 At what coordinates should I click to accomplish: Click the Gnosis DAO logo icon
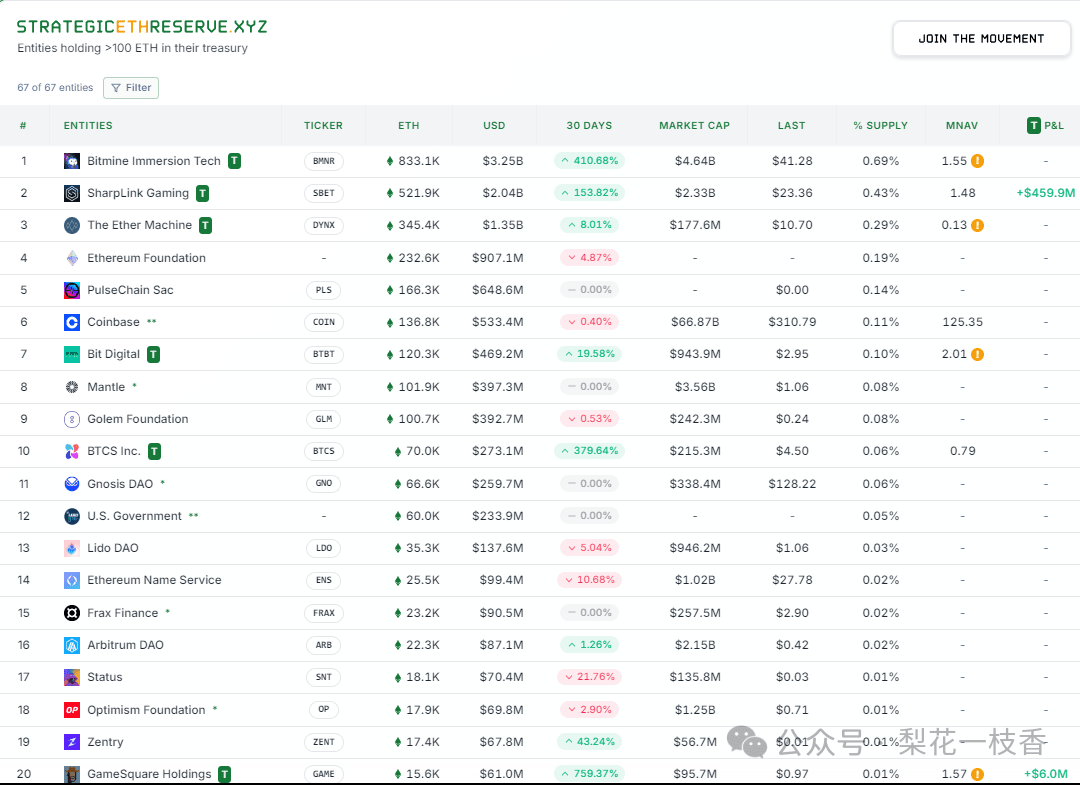click(x=72, y=484)
